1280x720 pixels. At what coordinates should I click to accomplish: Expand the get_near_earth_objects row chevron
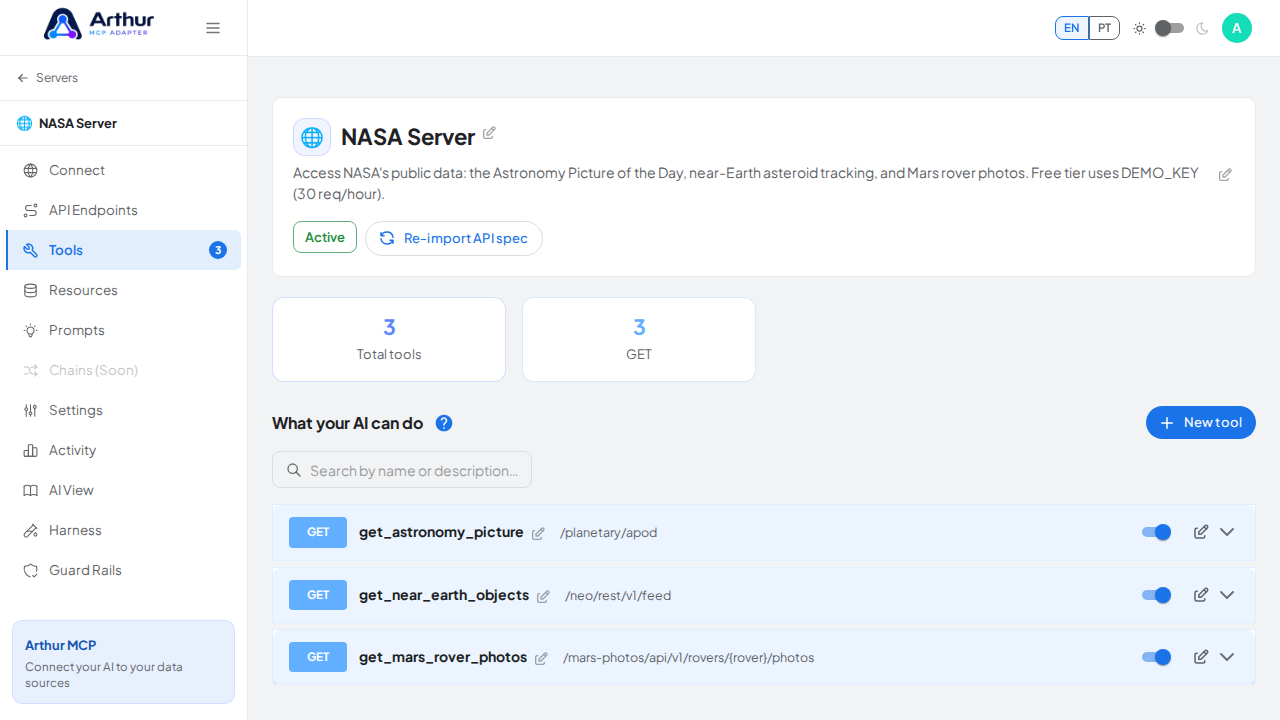point(1227,595)
